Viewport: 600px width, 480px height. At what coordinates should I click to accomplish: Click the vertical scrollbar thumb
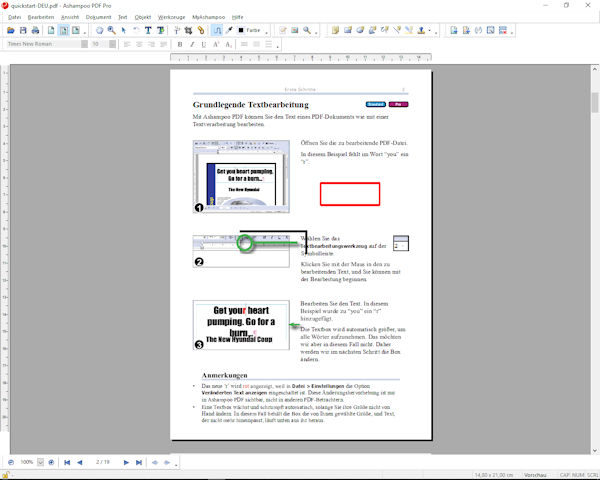[x=595, y=102]
